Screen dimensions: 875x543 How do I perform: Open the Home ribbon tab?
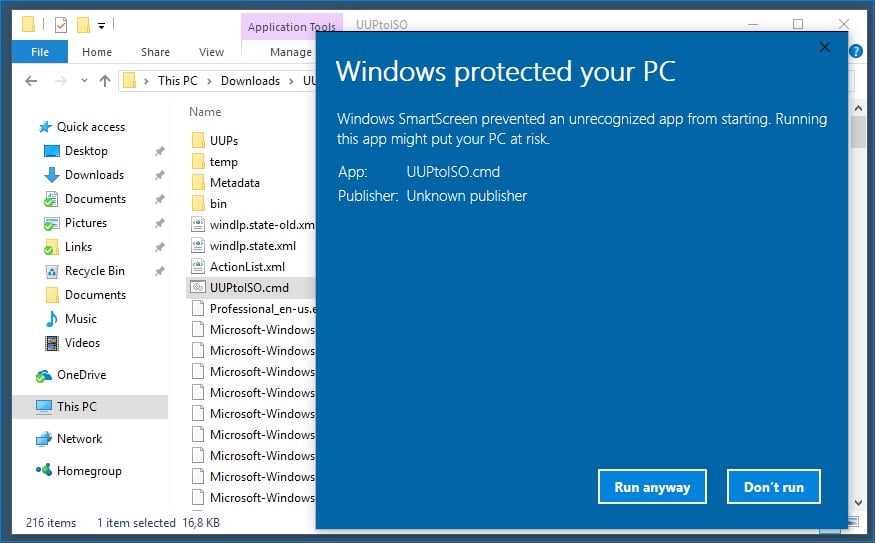[x=97, y=52]
